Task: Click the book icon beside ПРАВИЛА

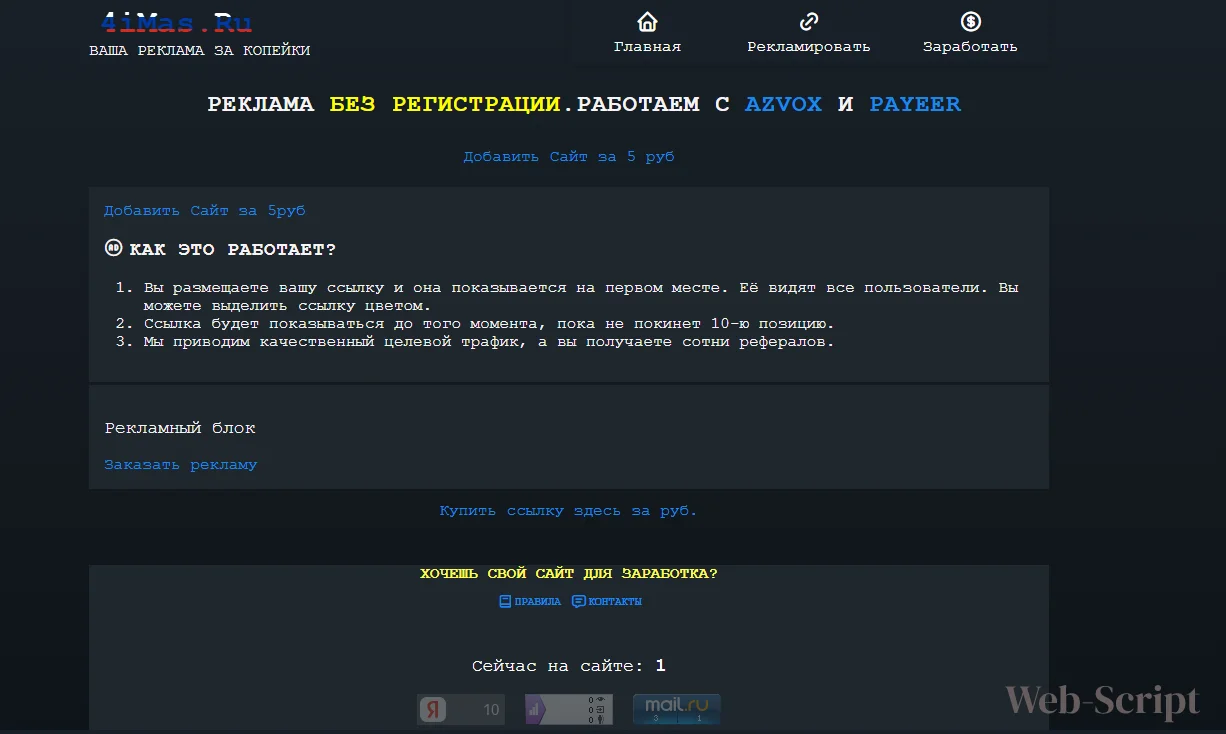Action: point(505,602)
